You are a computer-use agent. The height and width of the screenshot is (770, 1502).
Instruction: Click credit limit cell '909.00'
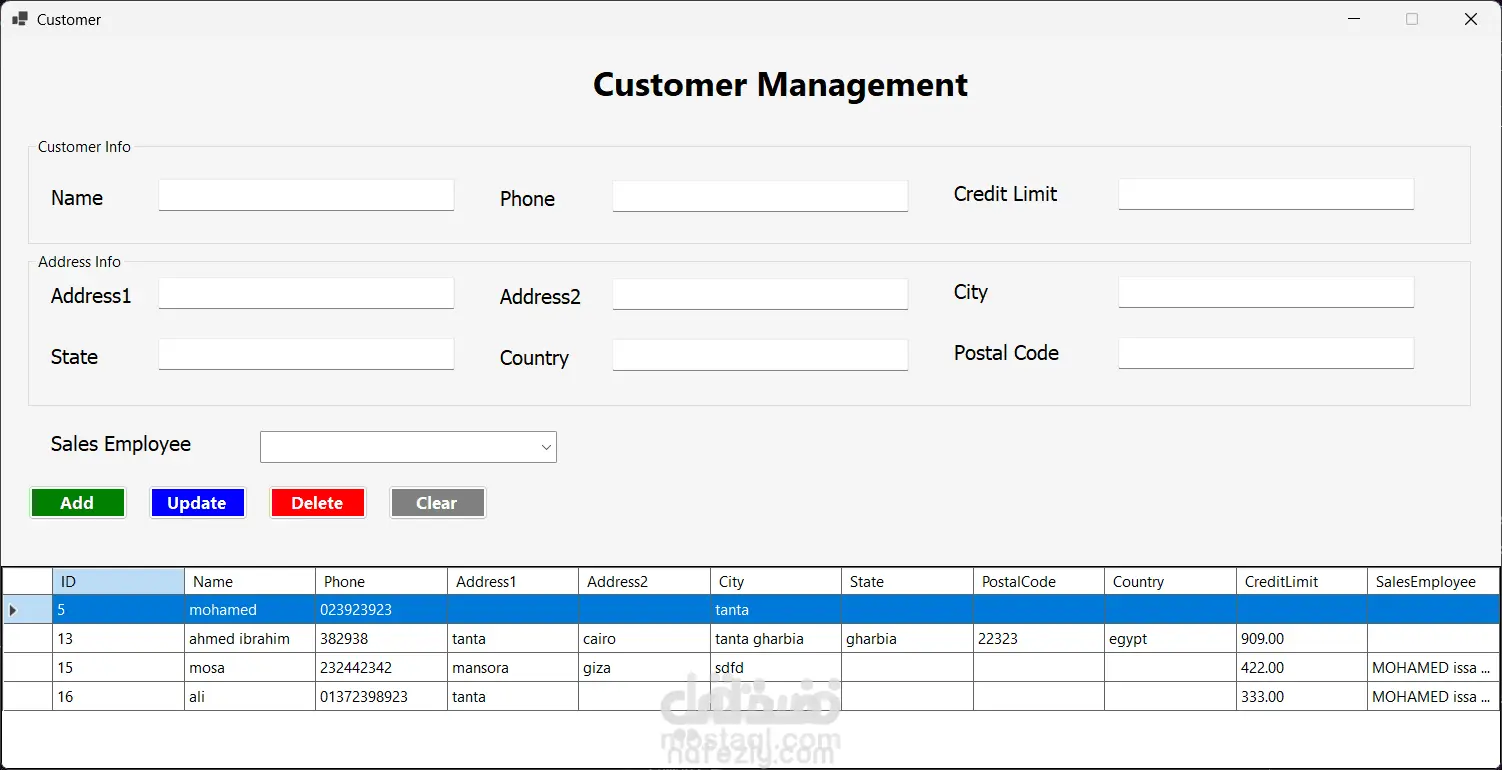click(x=1302, y=639)
